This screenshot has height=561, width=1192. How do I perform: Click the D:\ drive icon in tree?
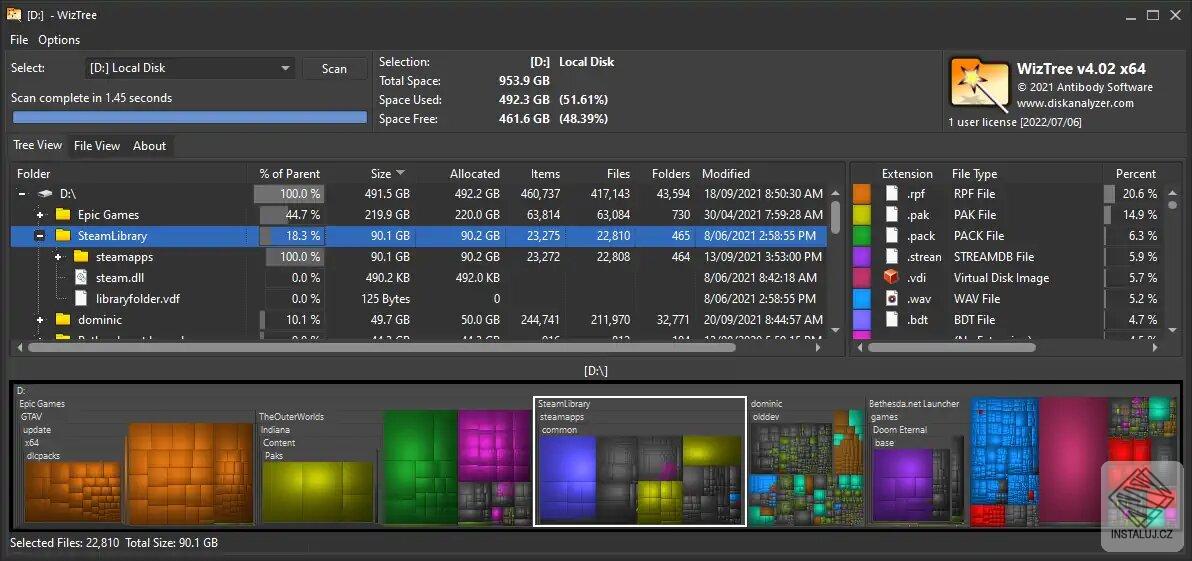[x=46, y=194]
